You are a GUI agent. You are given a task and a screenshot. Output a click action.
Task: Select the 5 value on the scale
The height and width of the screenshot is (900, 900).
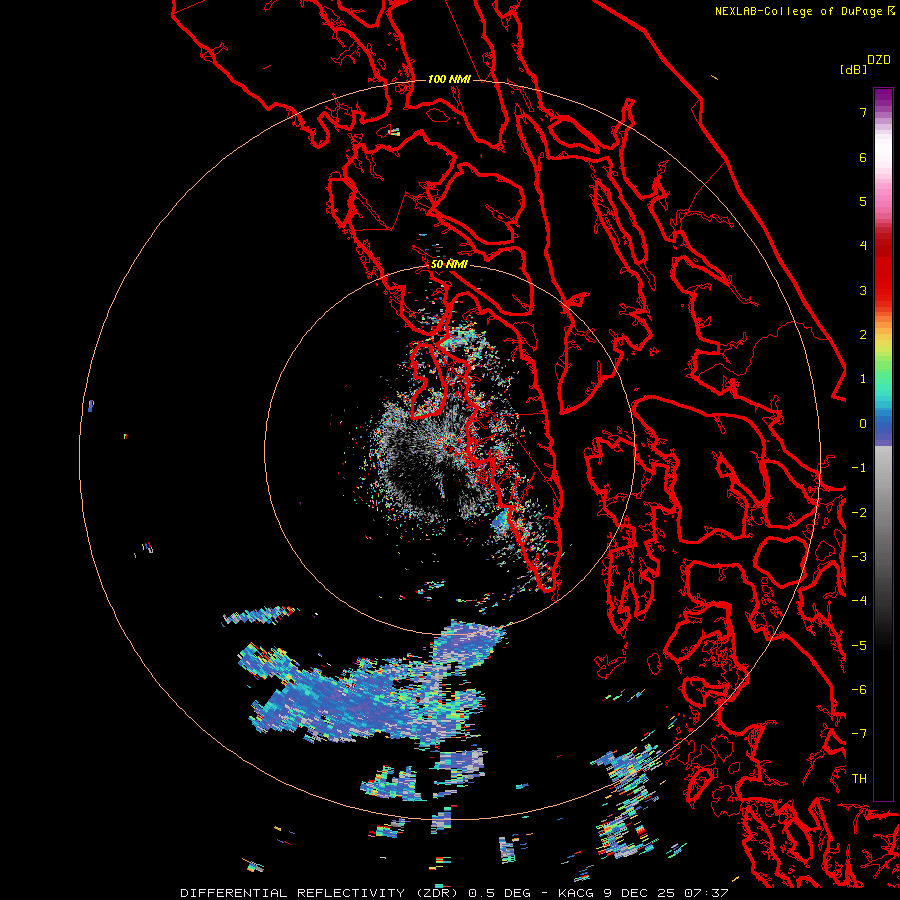(863, 201)
